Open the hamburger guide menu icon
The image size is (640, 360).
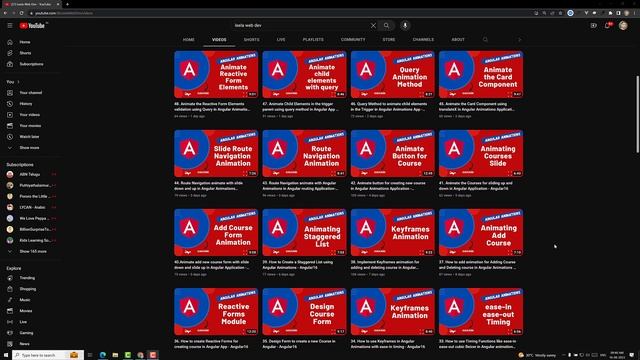[10, 25]
